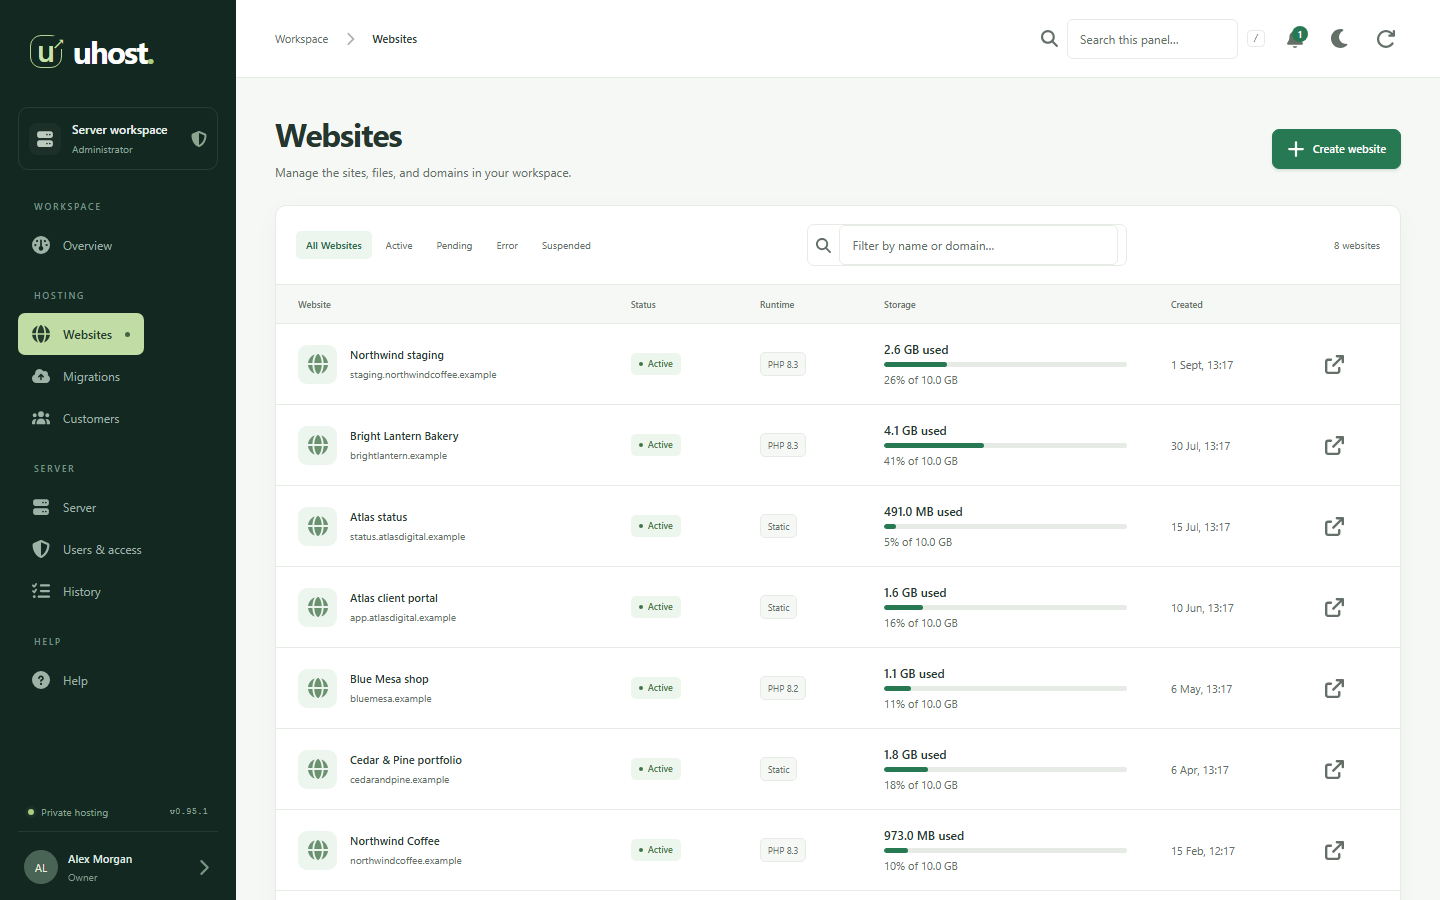Image resolution: width=1440 pixels, height=900 pixels.
Task: Switch to the Suspended filter tab
Action: (x=566, y=245)
